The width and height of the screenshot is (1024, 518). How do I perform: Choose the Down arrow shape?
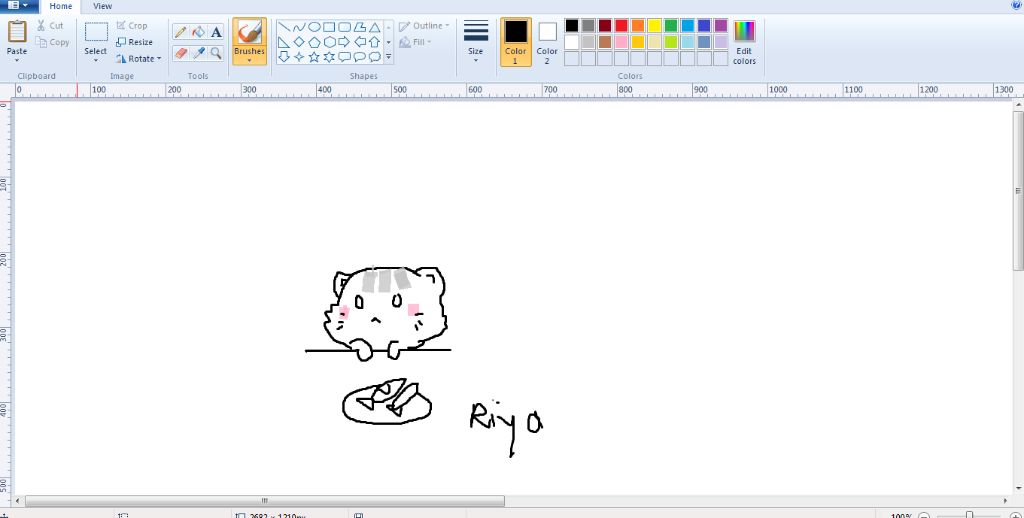coord(284,57)
